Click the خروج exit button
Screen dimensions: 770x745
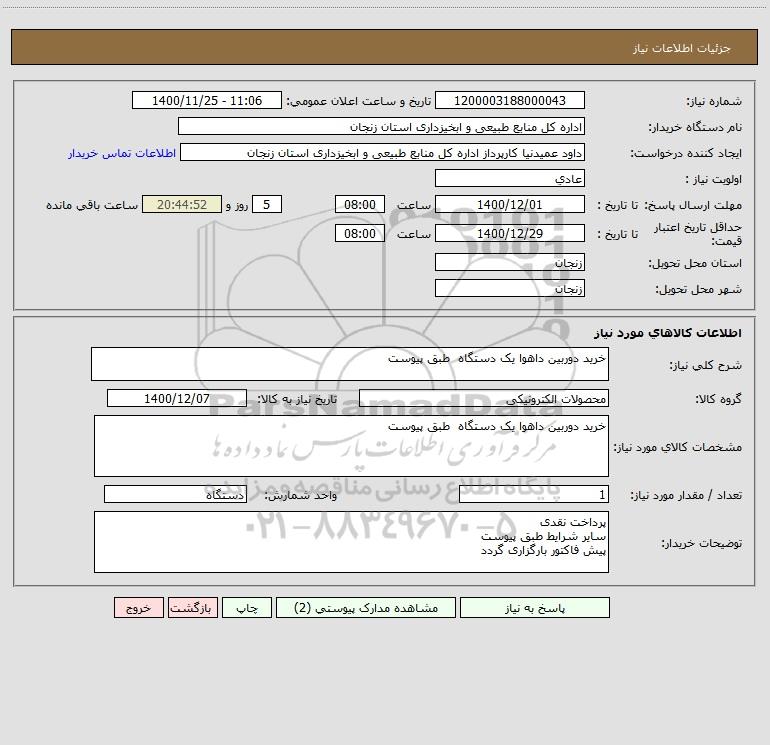(x=138, y=607)
